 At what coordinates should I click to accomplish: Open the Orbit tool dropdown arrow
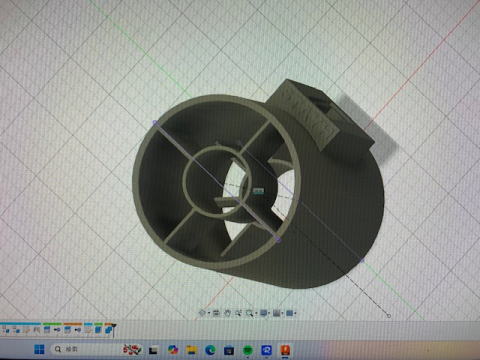209,313
